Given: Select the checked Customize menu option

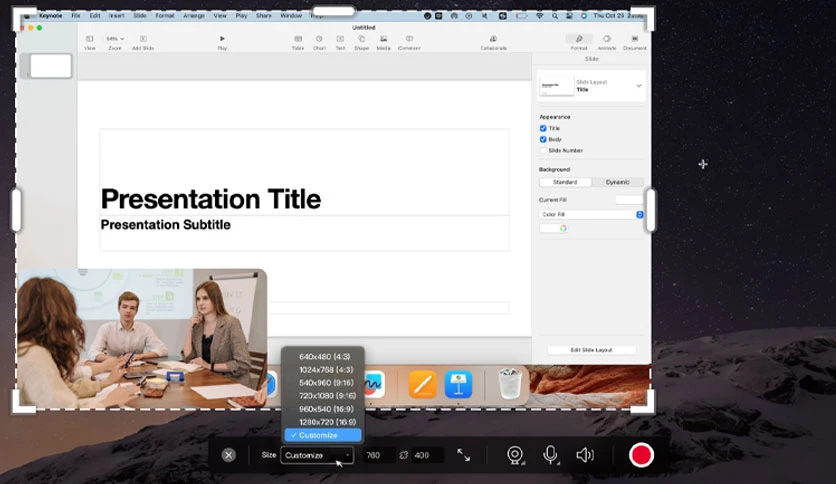Looking at the screenshot, I should click(323, 435).
